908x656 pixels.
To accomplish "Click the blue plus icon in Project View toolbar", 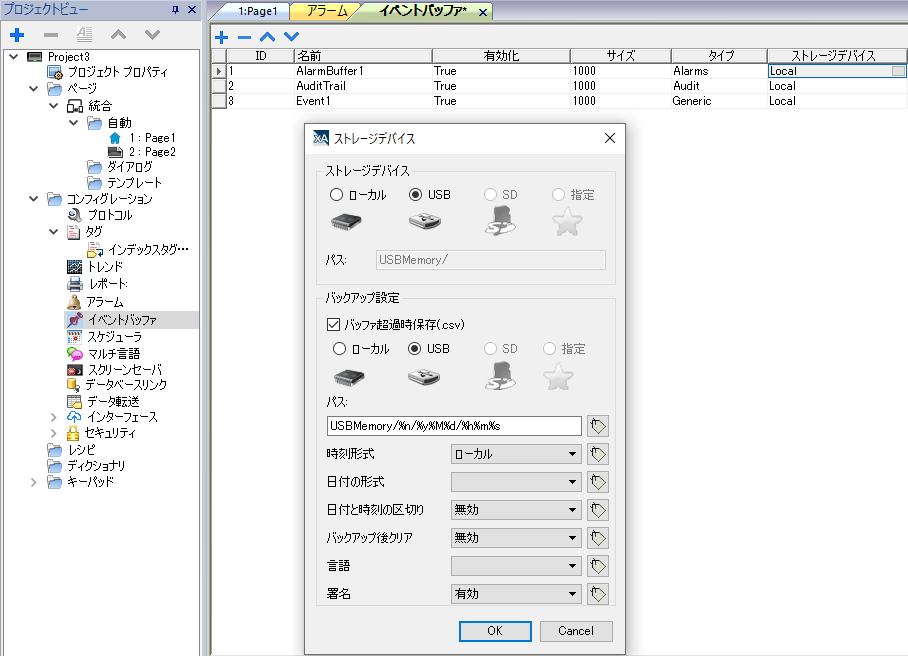I will coord(17,35).
